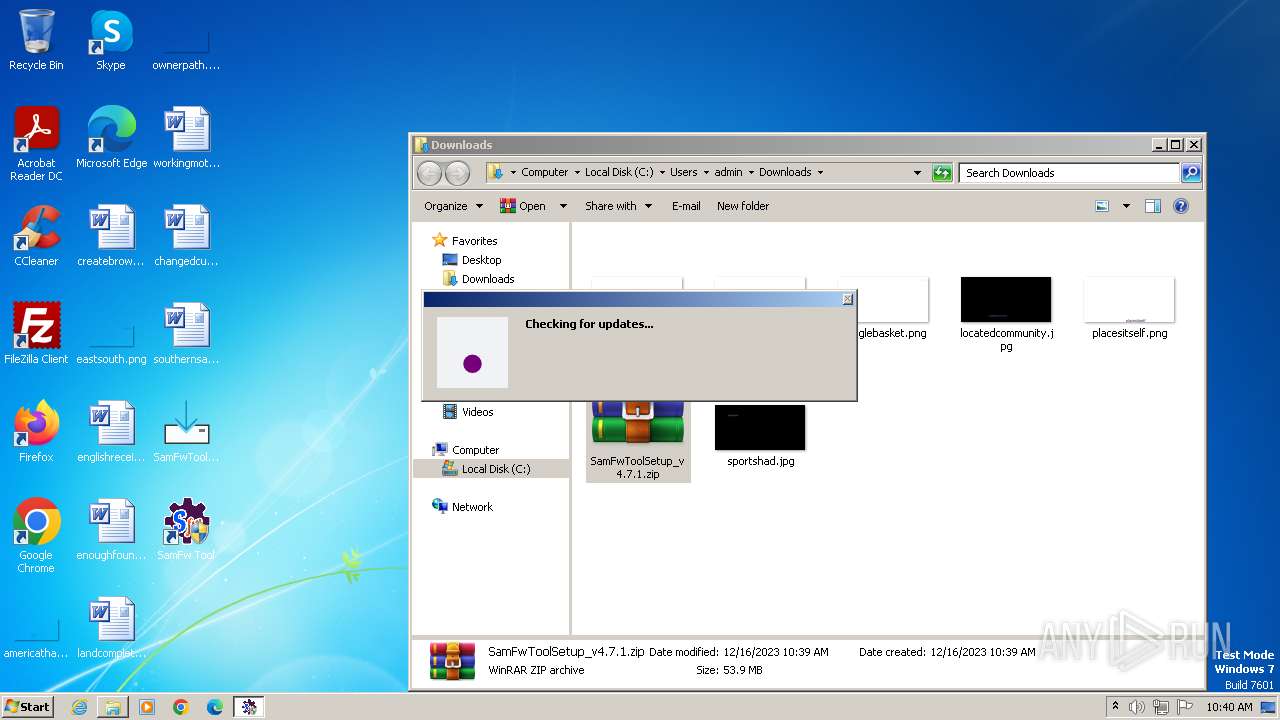Click the search magnifier in Downloads window
The height and width of the screenshot is (720, 1280).
(x=1190, y=173)
